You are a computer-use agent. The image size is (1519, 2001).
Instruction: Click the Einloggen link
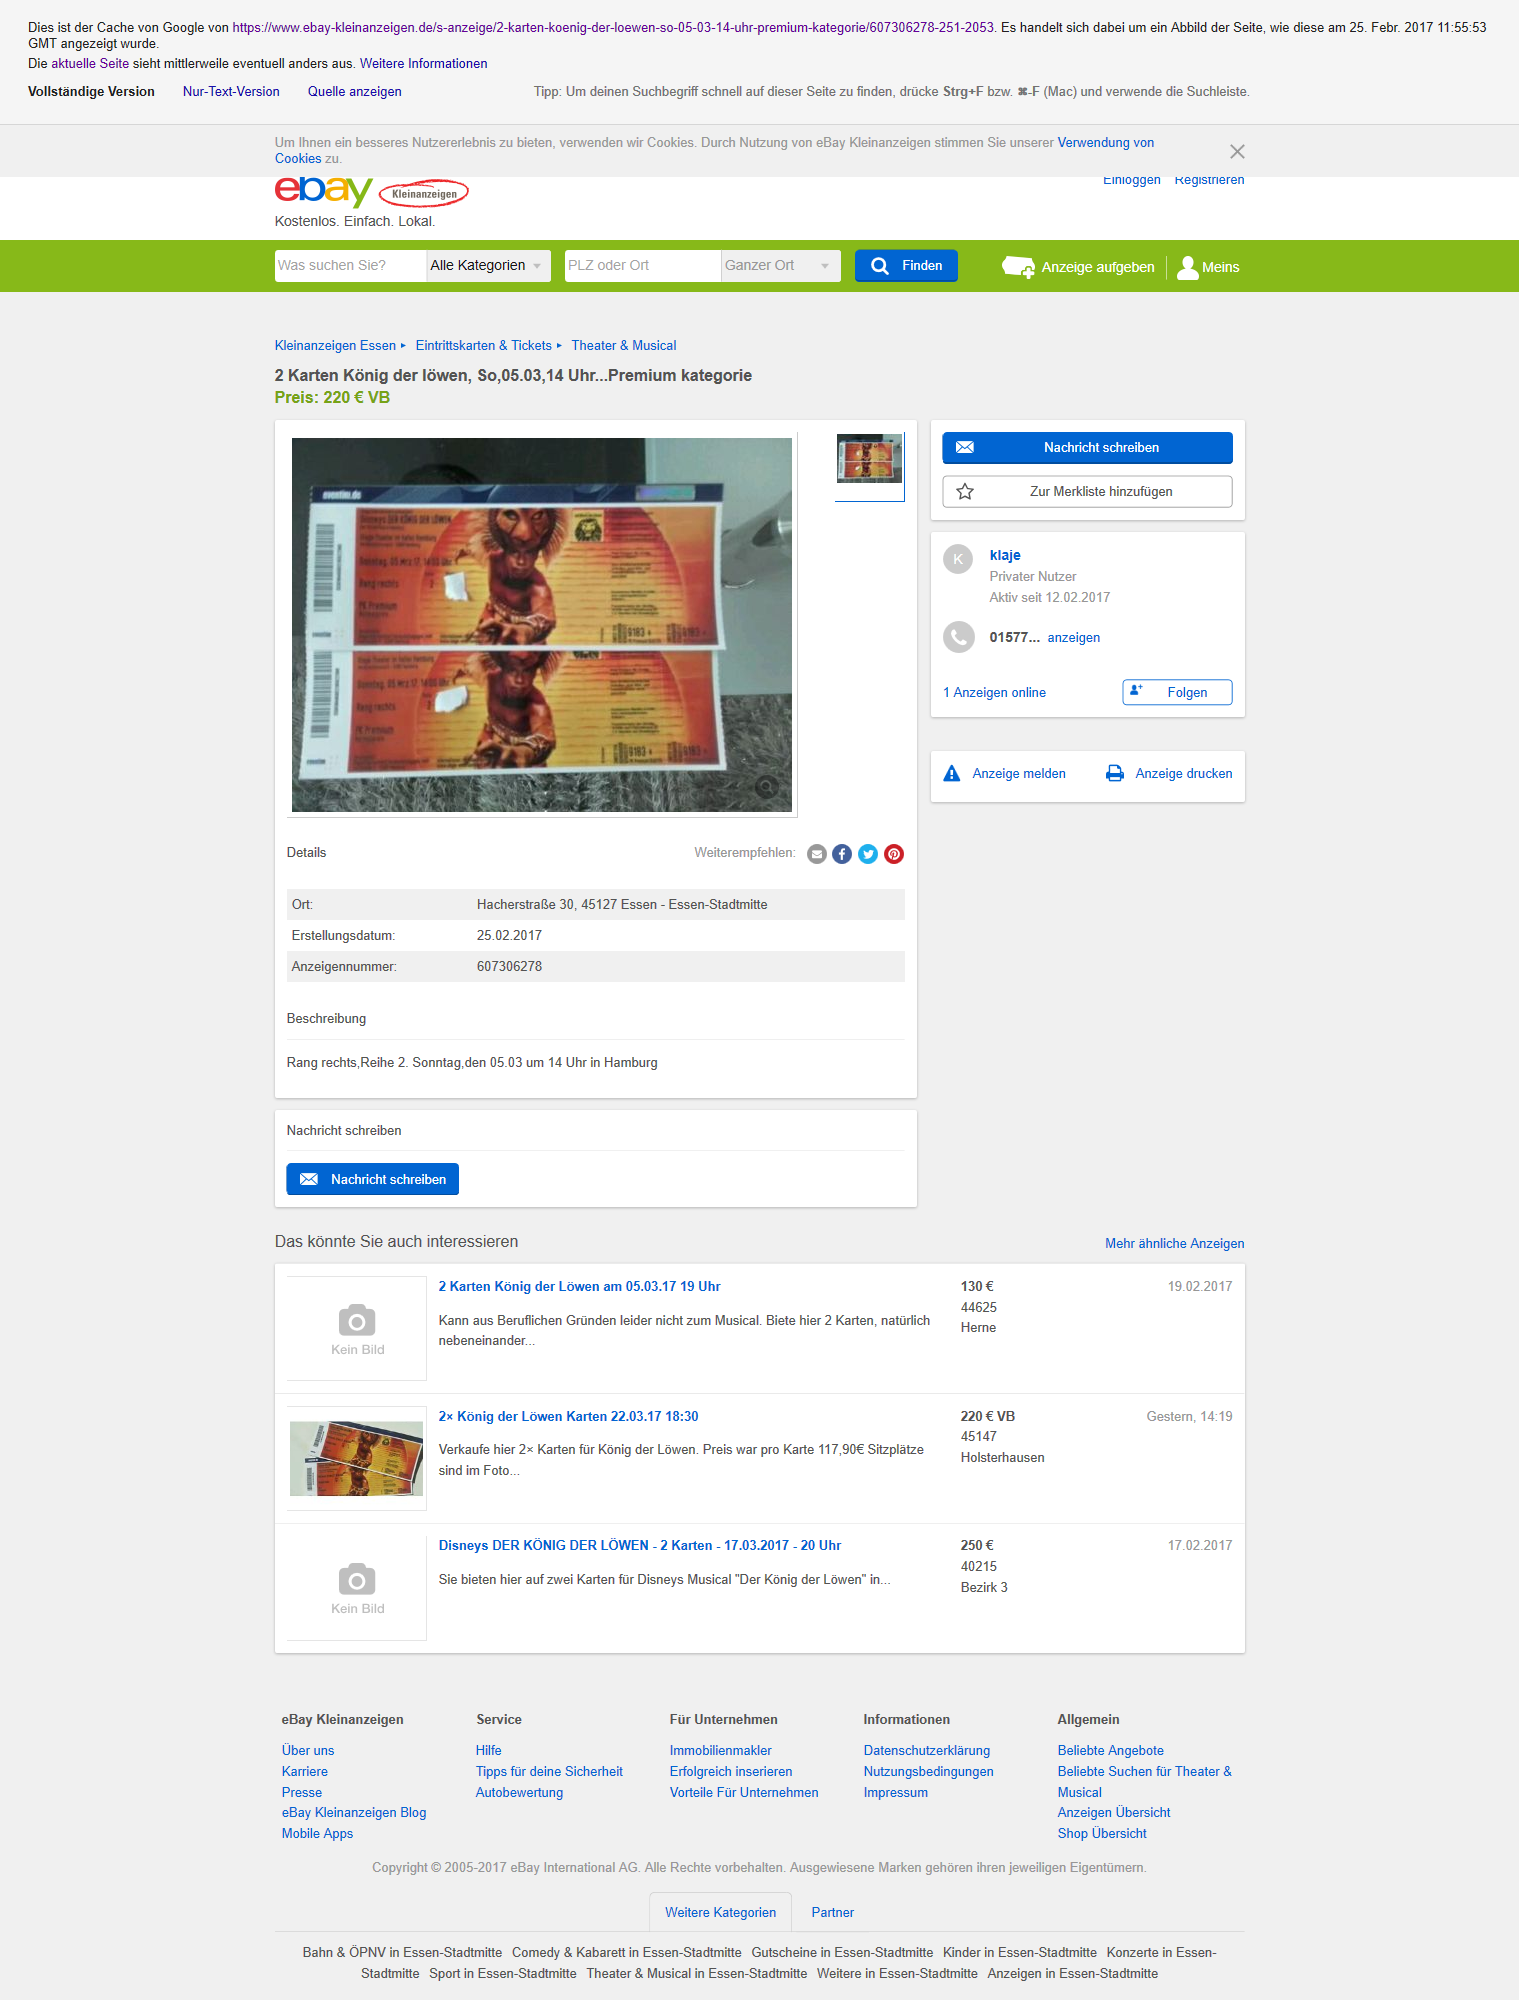[1132, 180]
